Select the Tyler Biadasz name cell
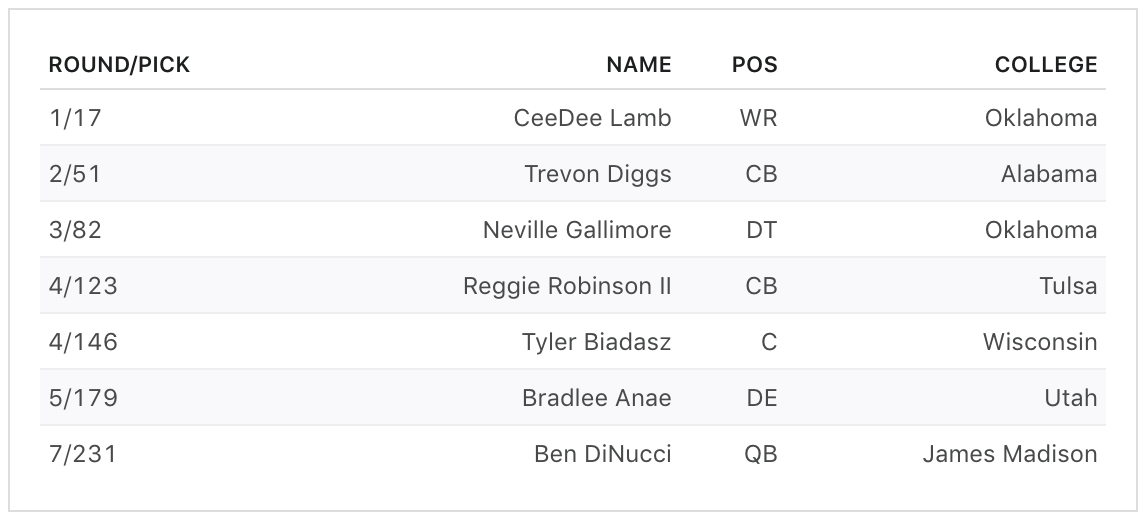Viewport: 1146px width, 528px height. (596, 342)
